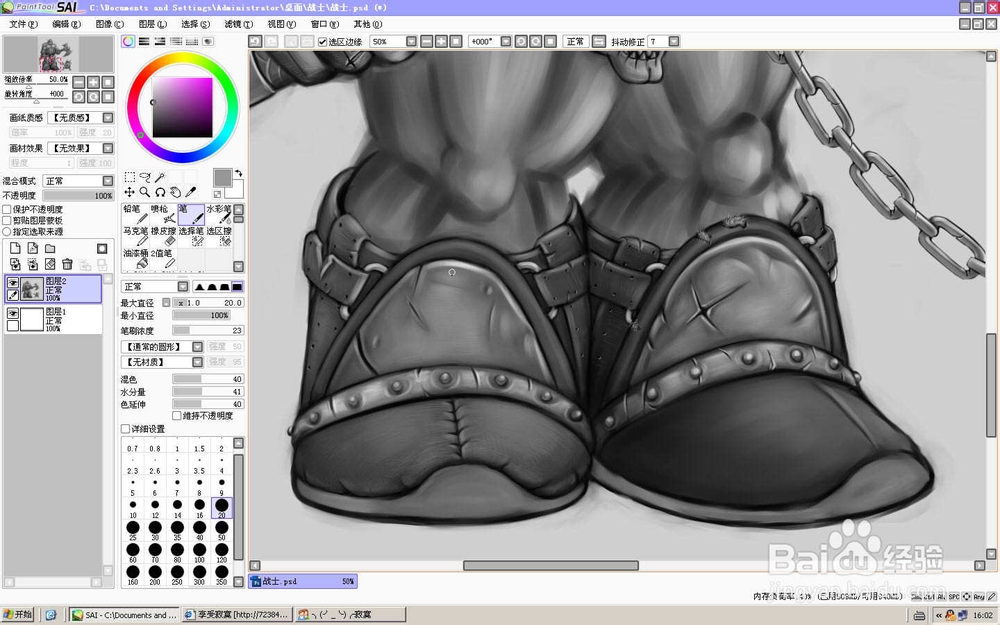This screenshot has width=1000, height=625.
Task: Open the 画材效果 dropdown
Action: 108,148
